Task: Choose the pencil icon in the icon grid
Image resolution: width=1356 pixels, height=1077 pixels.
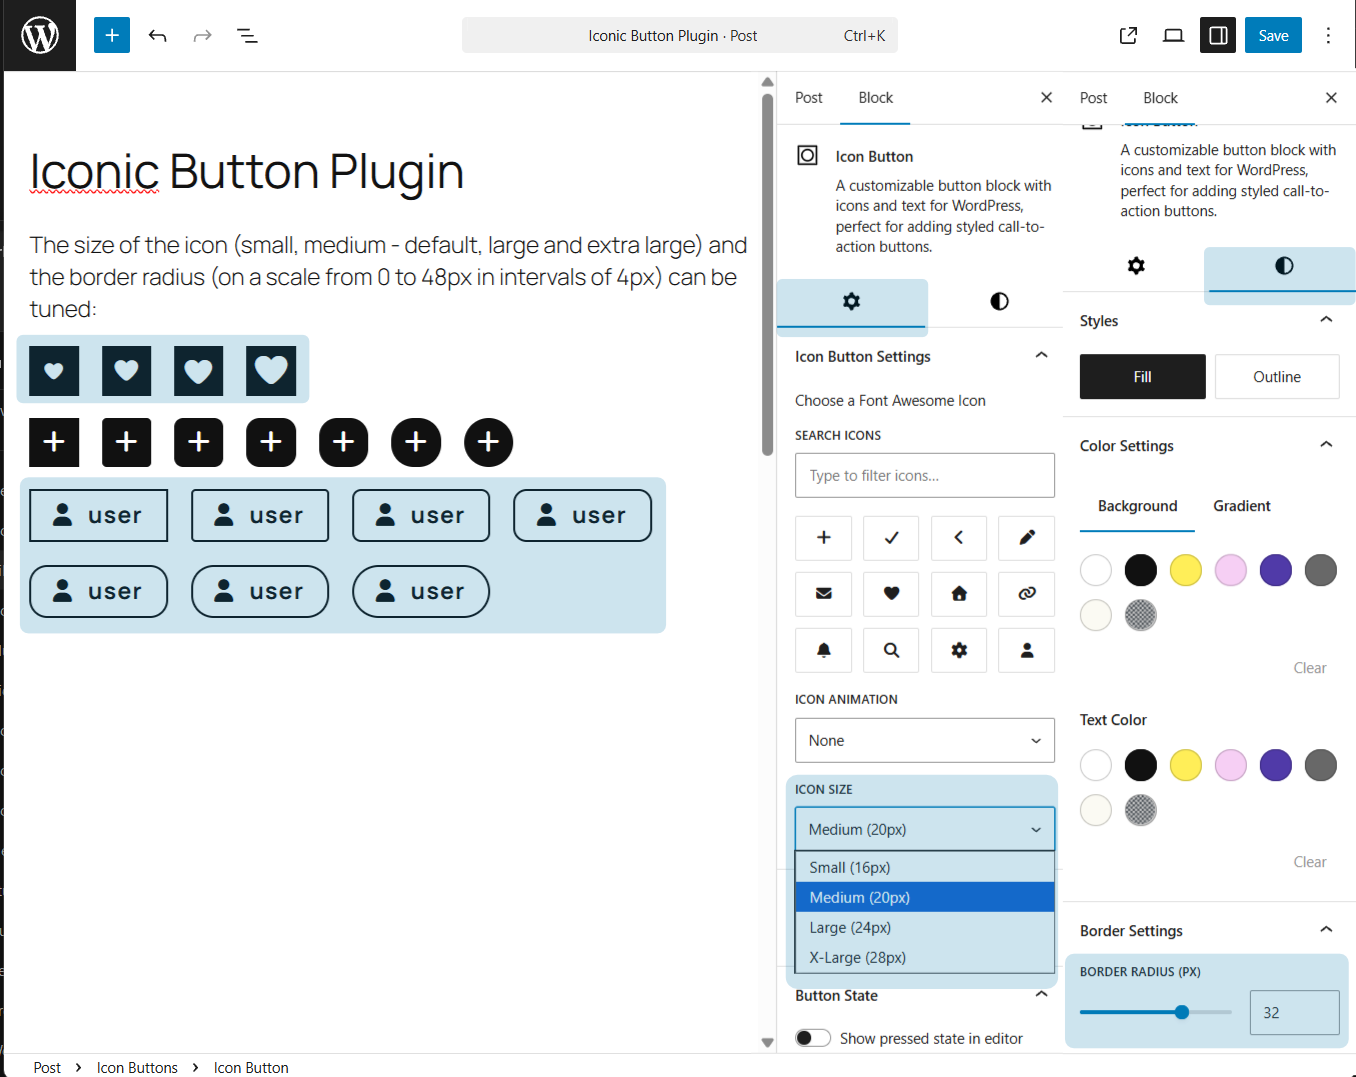Action: click(x=1027, y=538)
